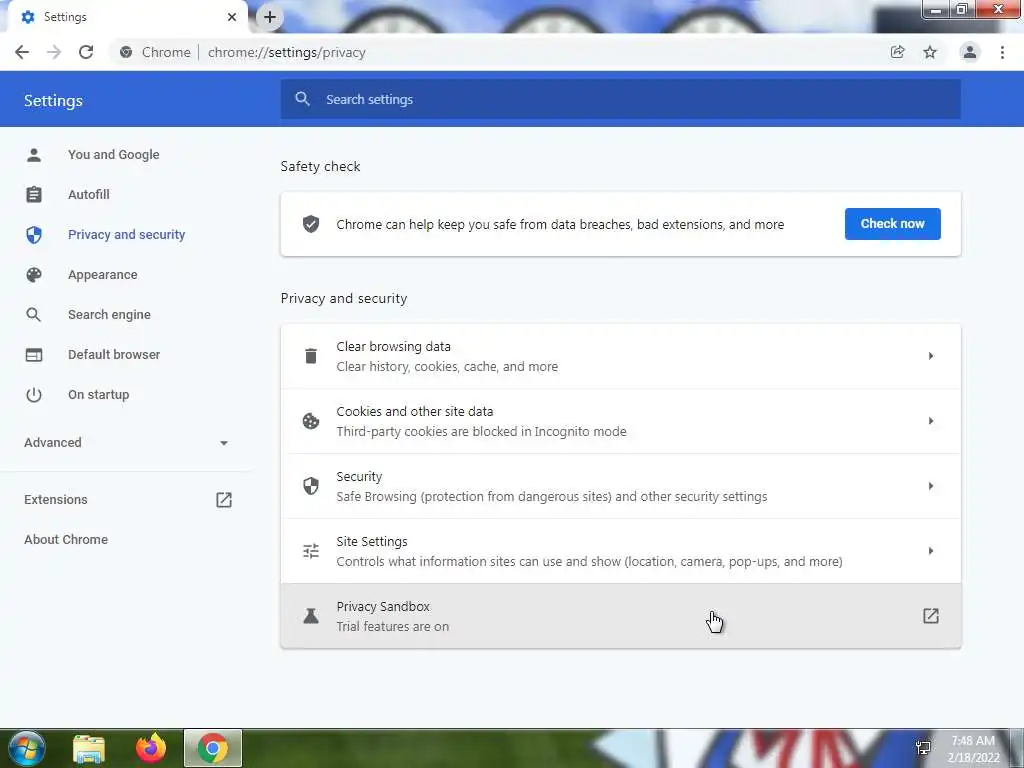Expand Clear browsing data arrow
1024x768 pixels.
tap(931, 356)
